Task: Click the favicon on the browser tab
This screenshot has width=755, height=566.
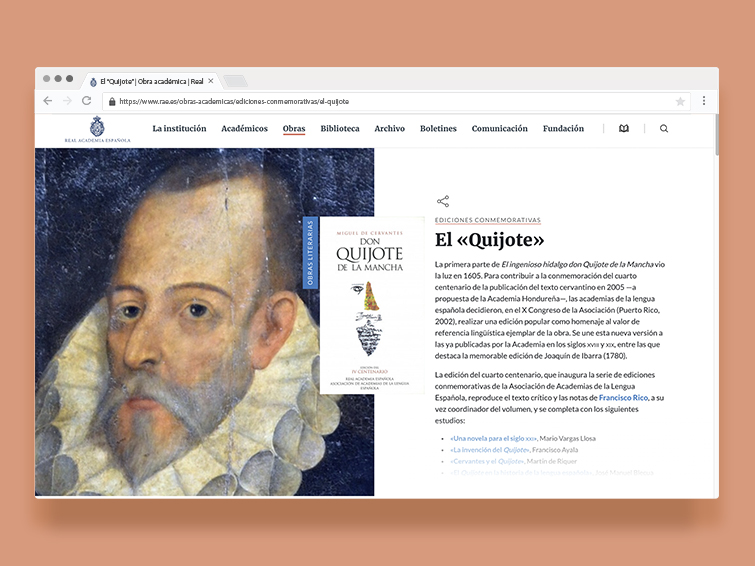Action: (x=93, y=82)
